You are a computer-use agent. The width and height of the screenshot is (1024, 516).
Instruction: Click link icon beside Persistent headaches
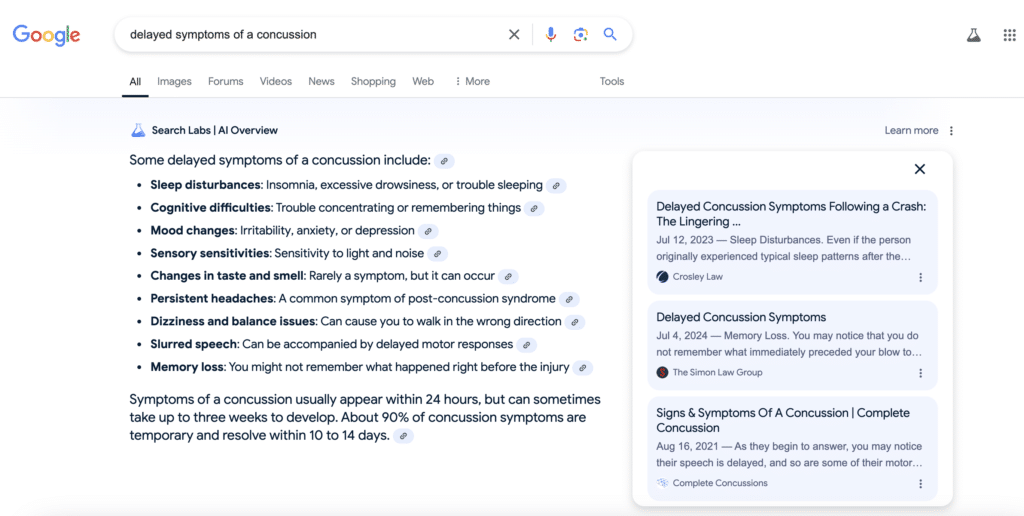click(569, 299)
